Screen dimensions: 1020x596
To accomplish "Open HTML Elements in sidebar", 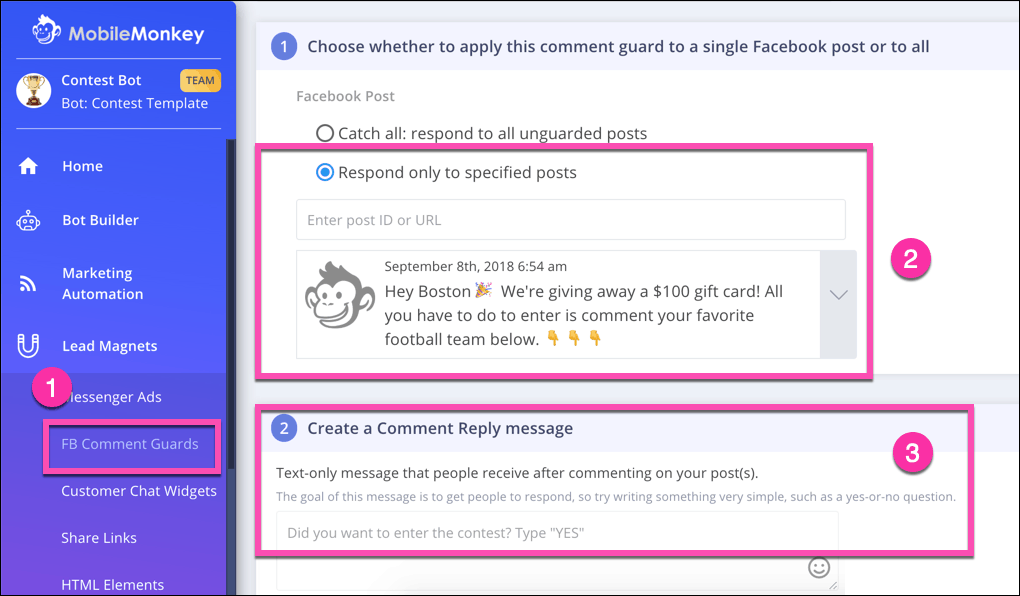I will 113,585.
